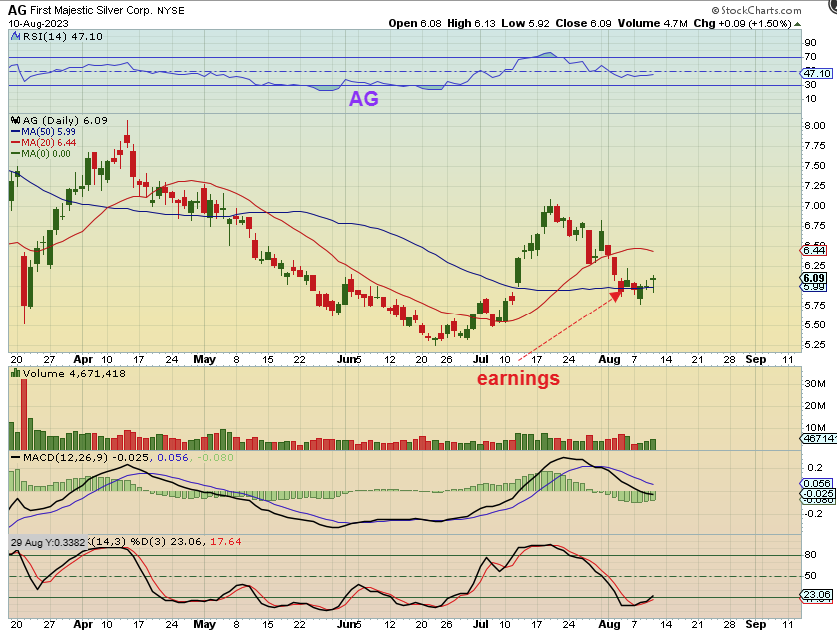Click the Close 6.09 value in header
Image resolution: width=837 pixels, height=630 pixels.
(583, 23)
